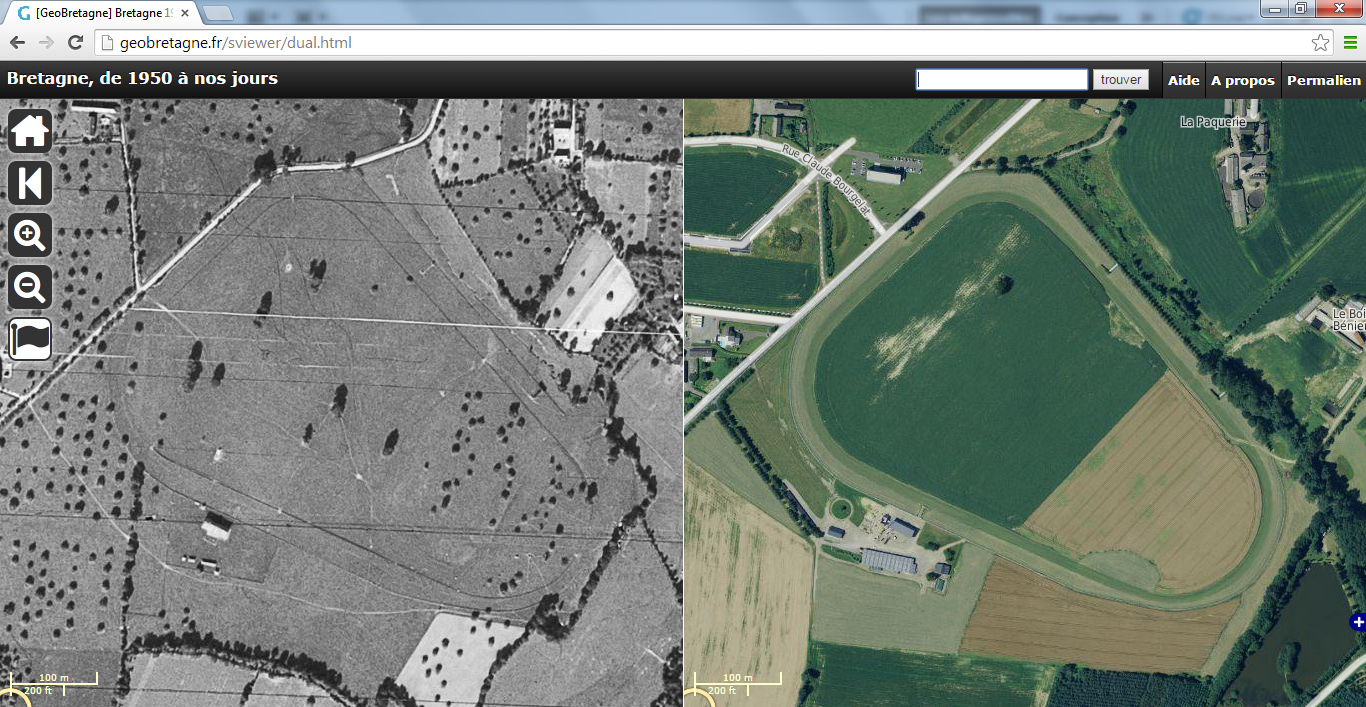Open the Chrome menu (green hamburger icon)
Viewport: 1366px width, 707px height.
[1350, 43]
